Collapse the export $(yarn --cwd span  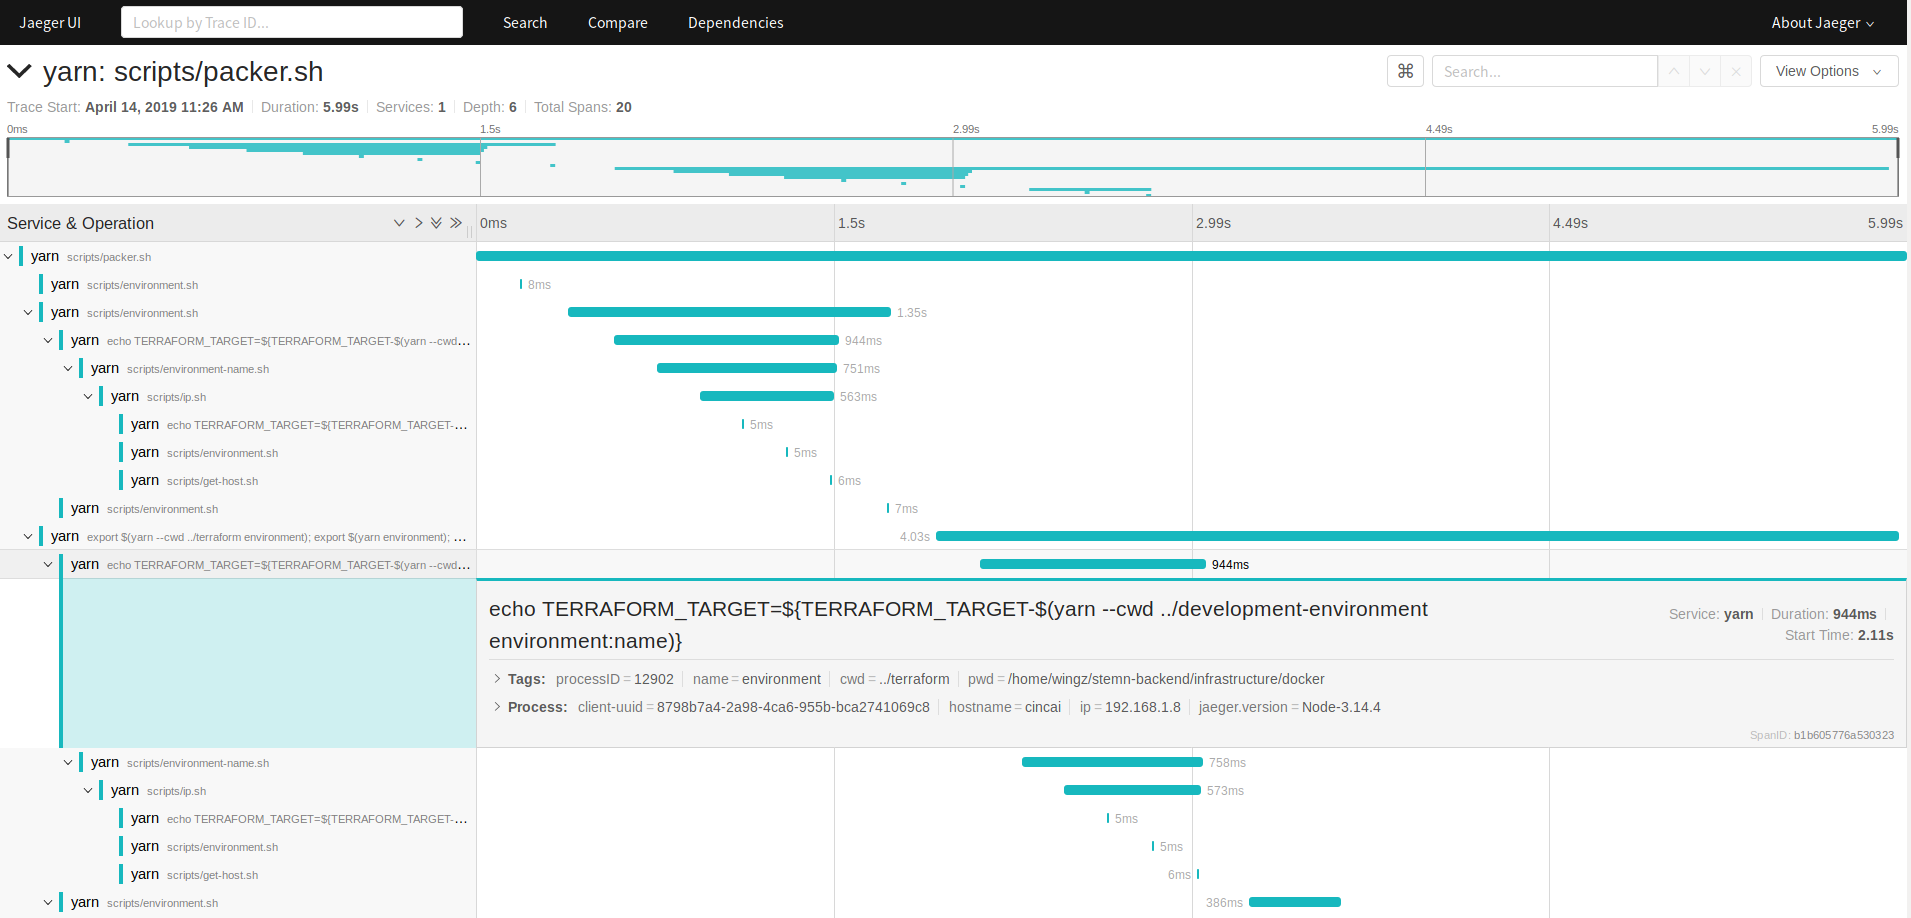28,537
